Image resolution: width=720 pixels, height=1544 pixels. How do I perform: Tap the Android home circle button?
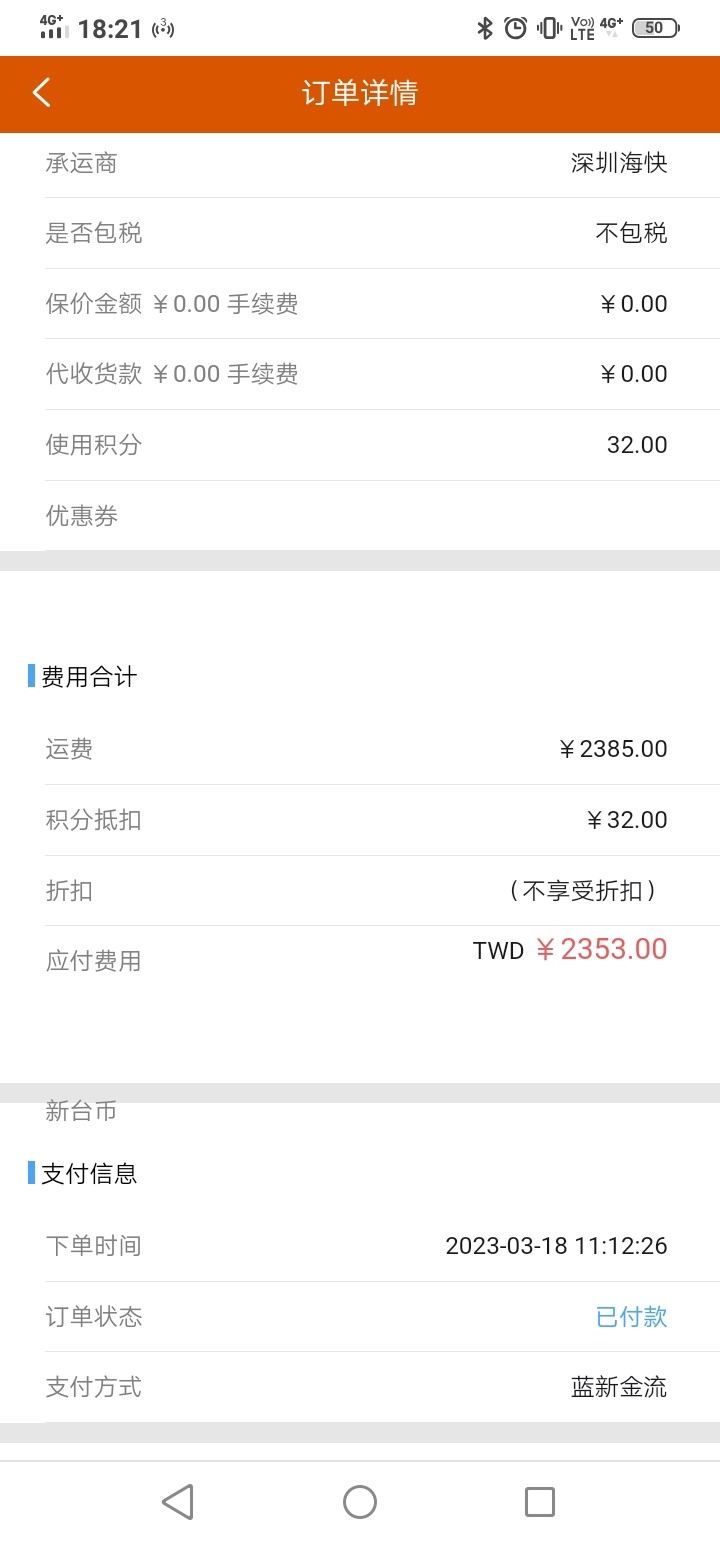tap(360, 1502)
